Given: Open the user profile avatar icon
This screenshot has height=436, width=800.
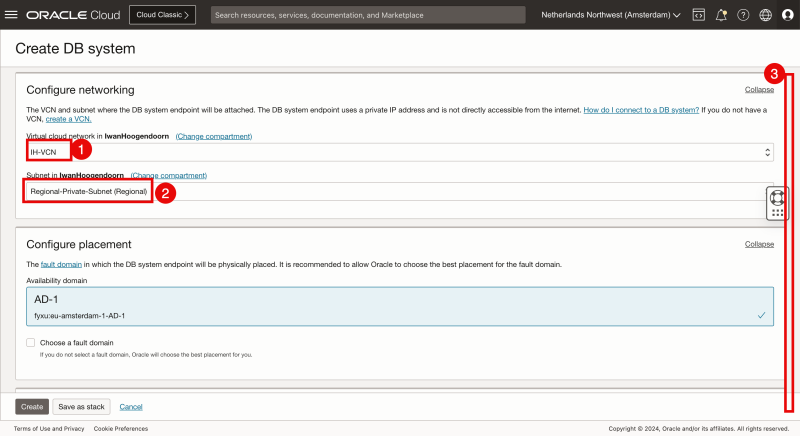Looking at the screenshot, I should point(788,15).
